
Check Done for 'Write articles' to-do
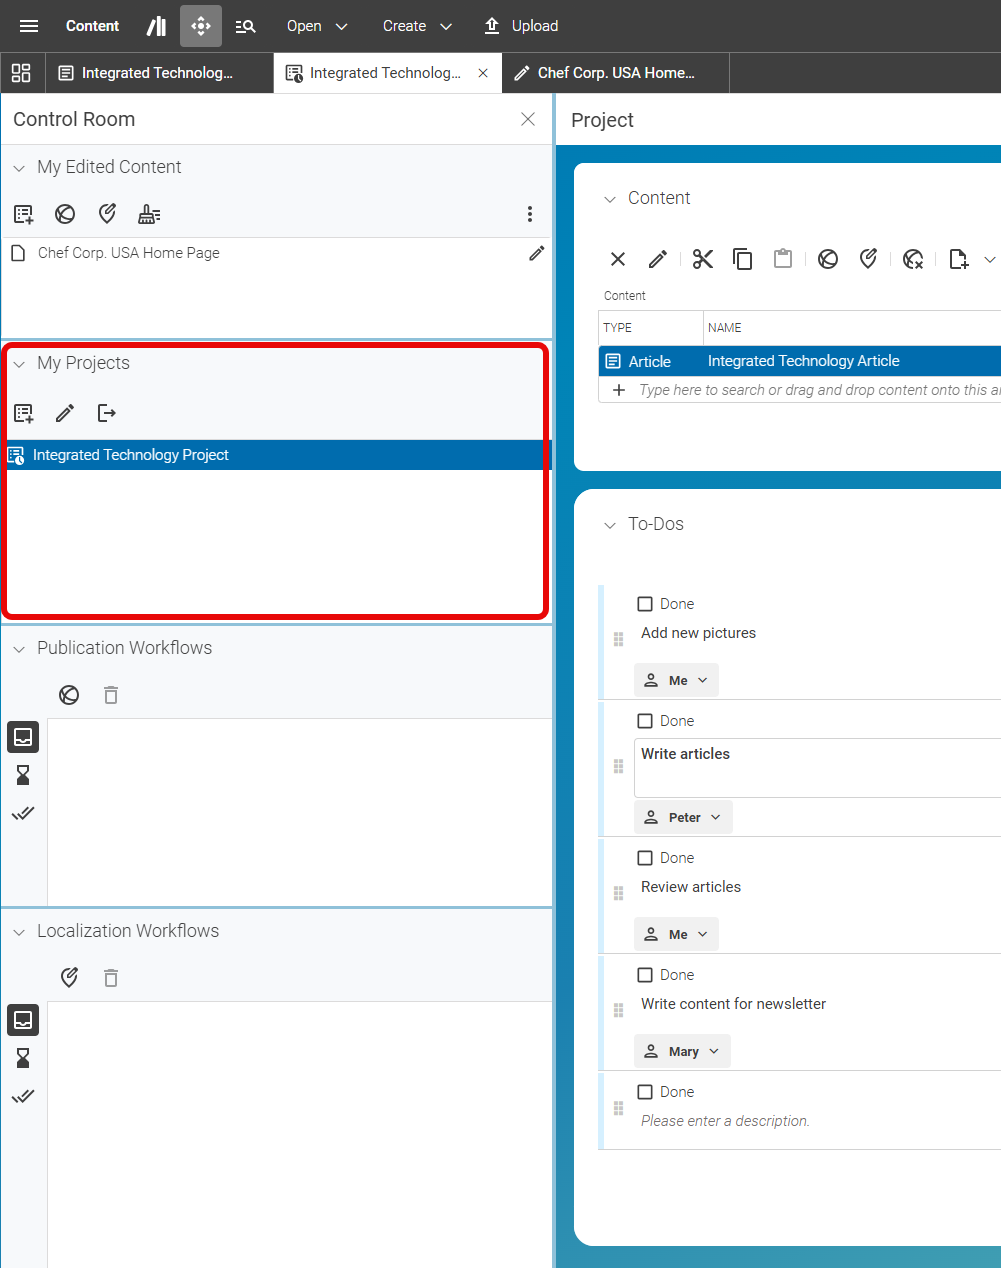coord(645,721)
